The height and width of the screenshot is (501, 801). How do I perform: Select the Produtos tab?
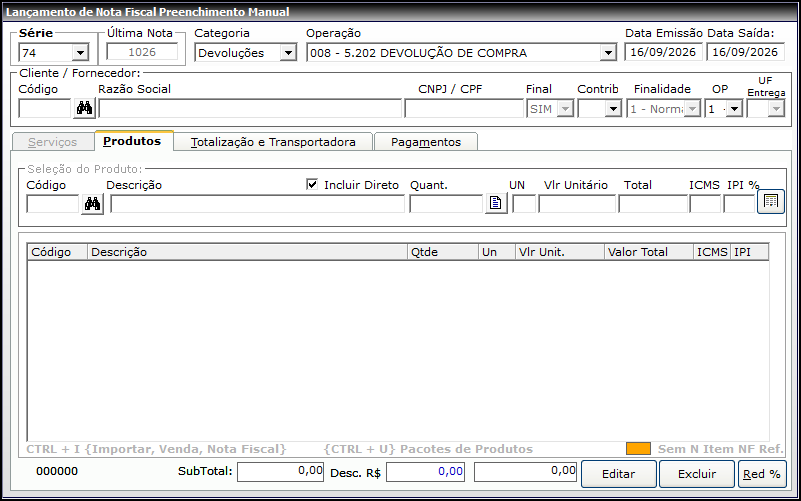(132, 141)
